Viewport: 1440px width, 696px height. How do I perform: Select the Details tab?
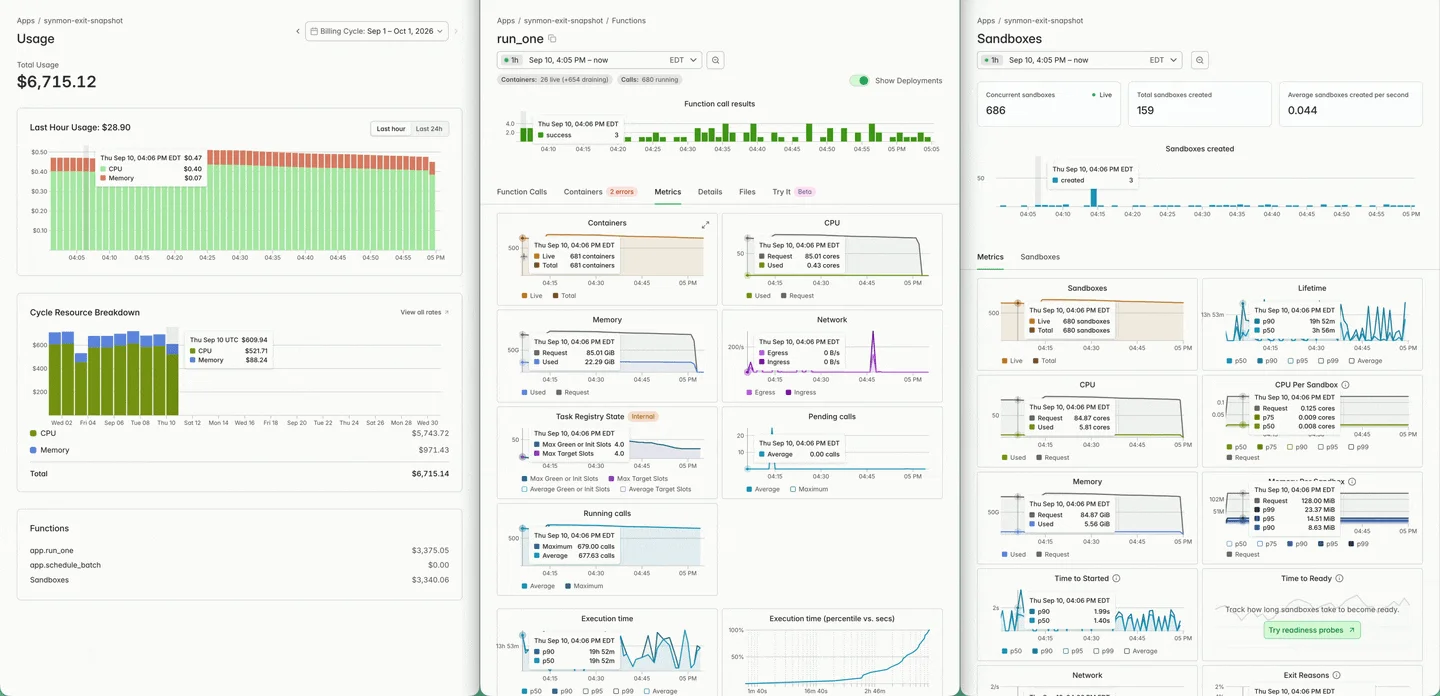point(710,191)
